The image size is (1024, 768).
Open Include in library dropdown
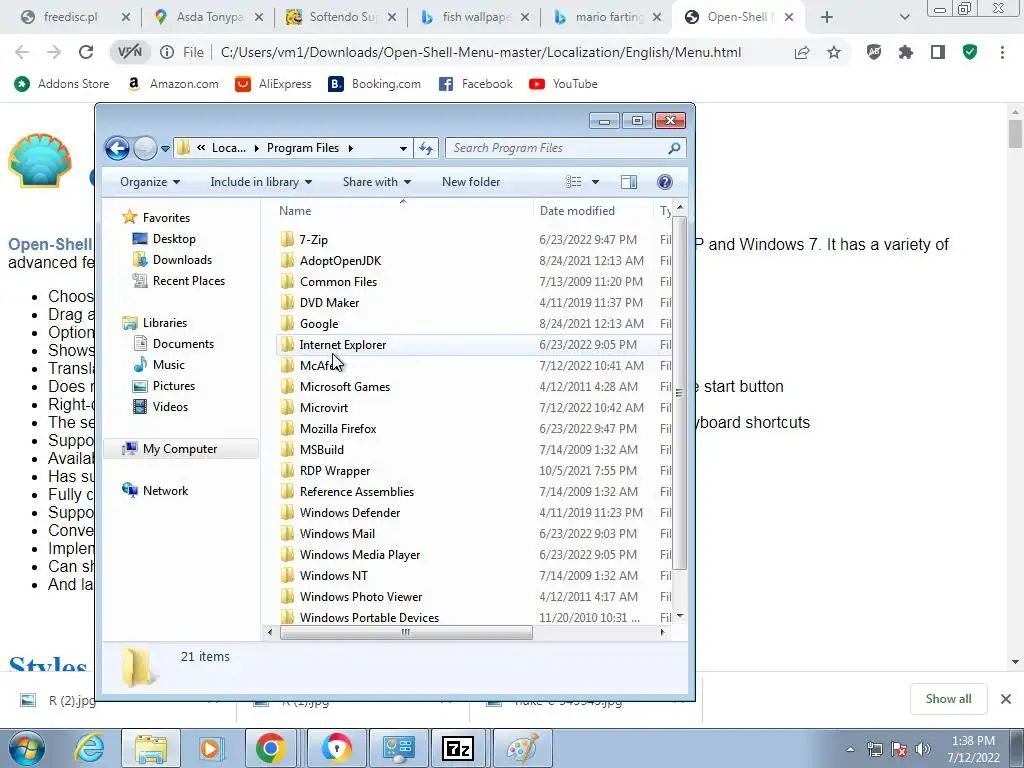pos(261,182)
